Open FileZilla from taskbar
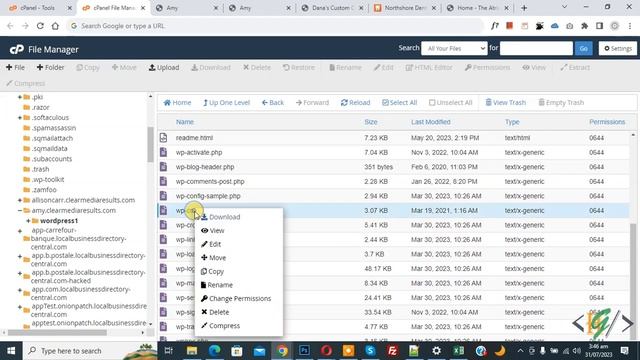The image size is (640, 360). coord(392,351)
